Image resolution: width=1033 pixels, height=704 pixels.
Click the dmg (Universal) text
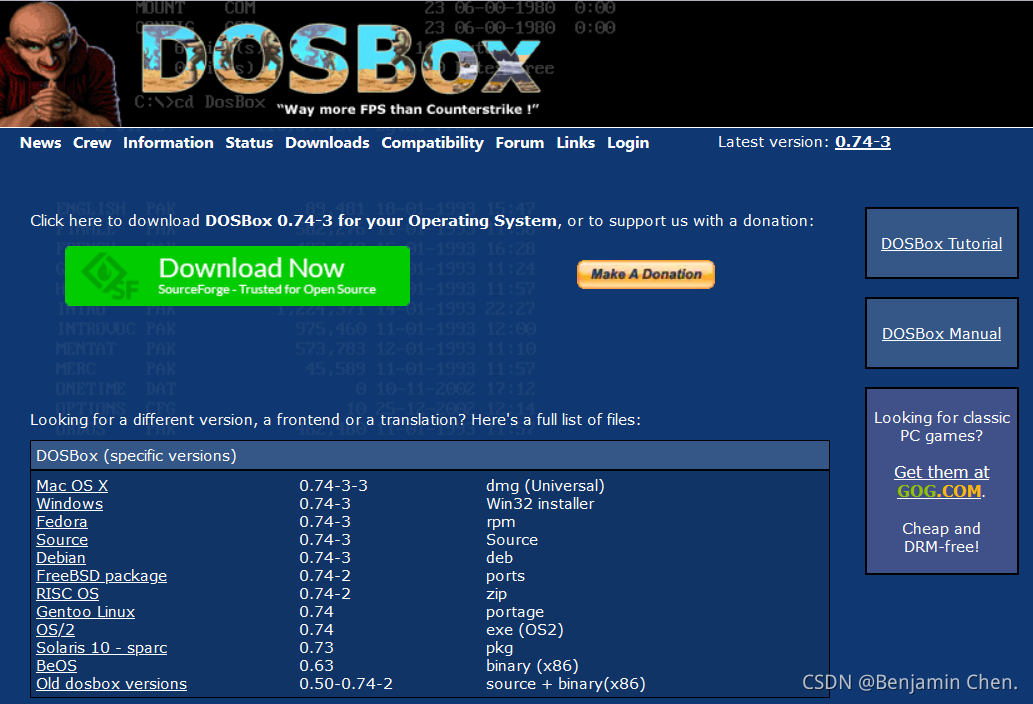tap(545, 486)
